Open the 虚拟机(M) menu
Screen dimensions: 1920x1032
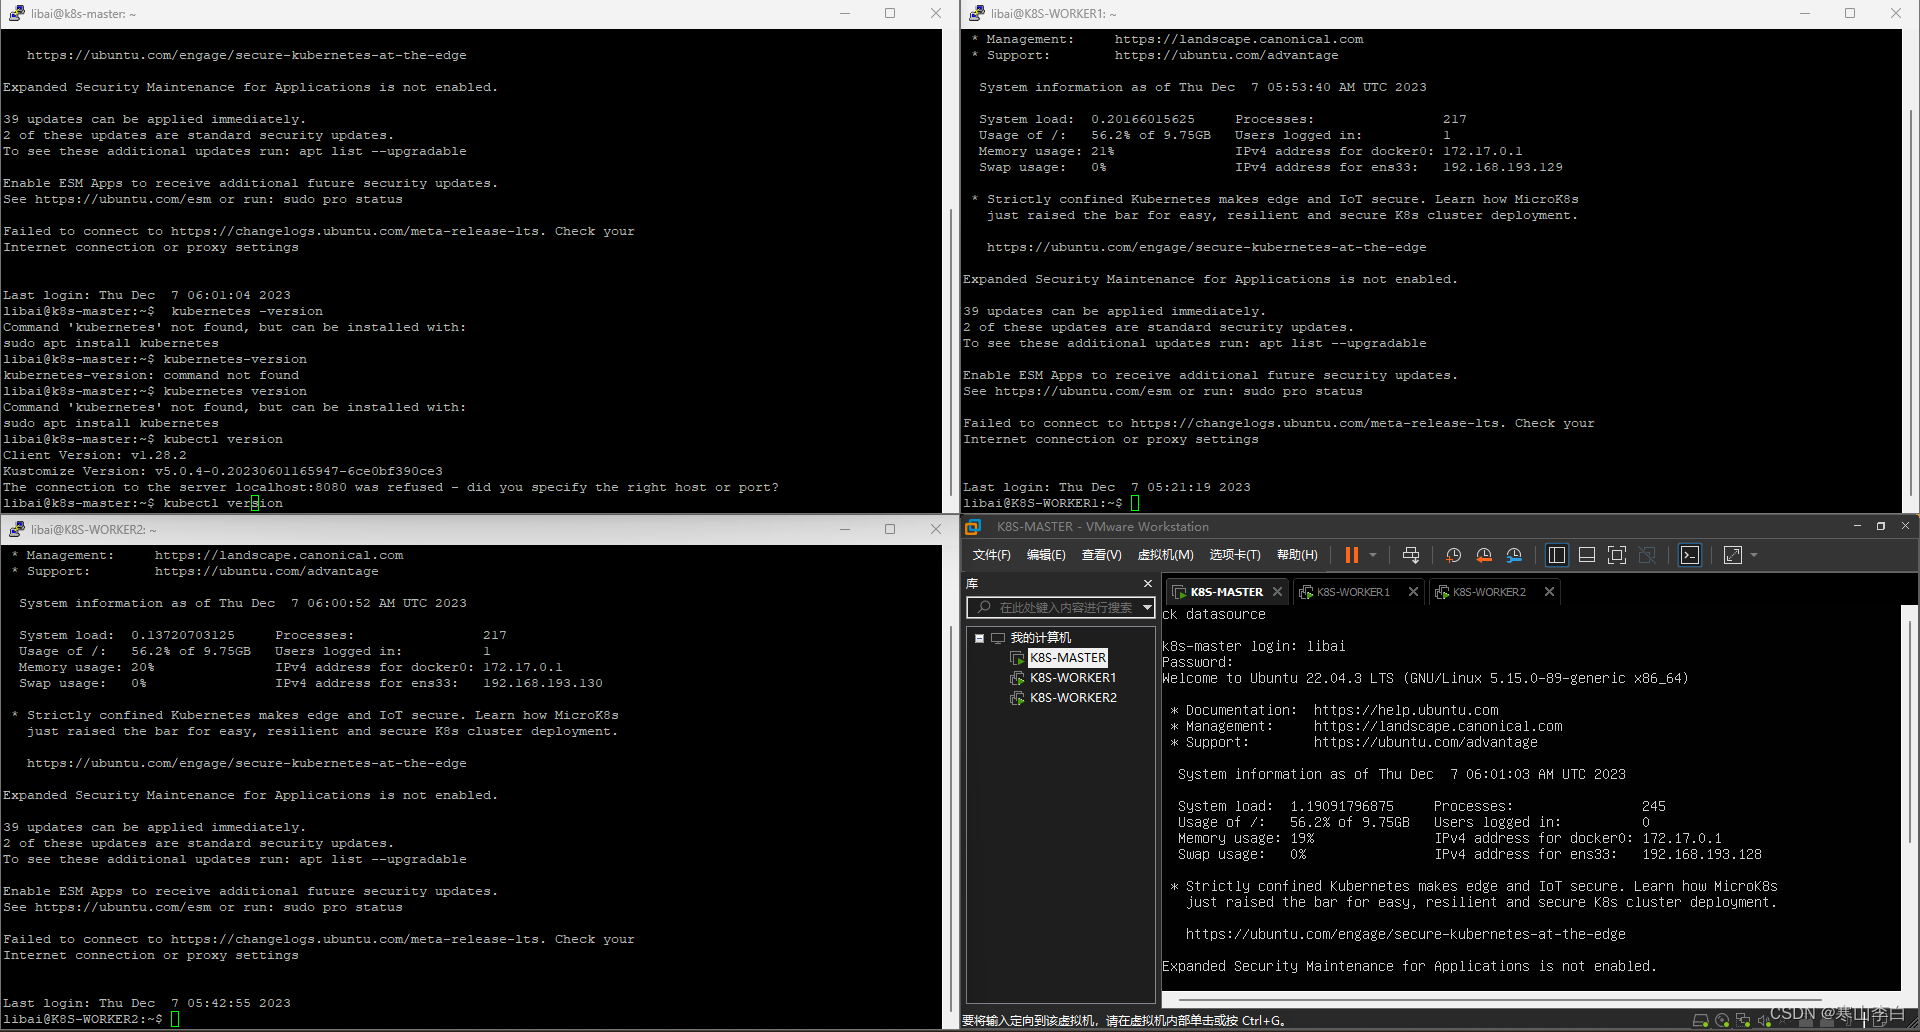click(1165, 555)
